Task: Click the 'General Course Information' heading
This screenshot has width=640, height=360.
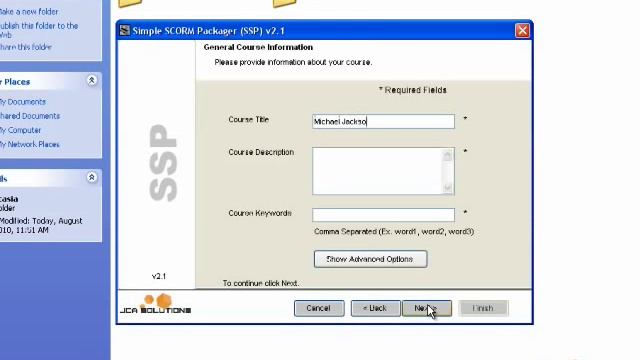Action: click(x=258, y=47)
